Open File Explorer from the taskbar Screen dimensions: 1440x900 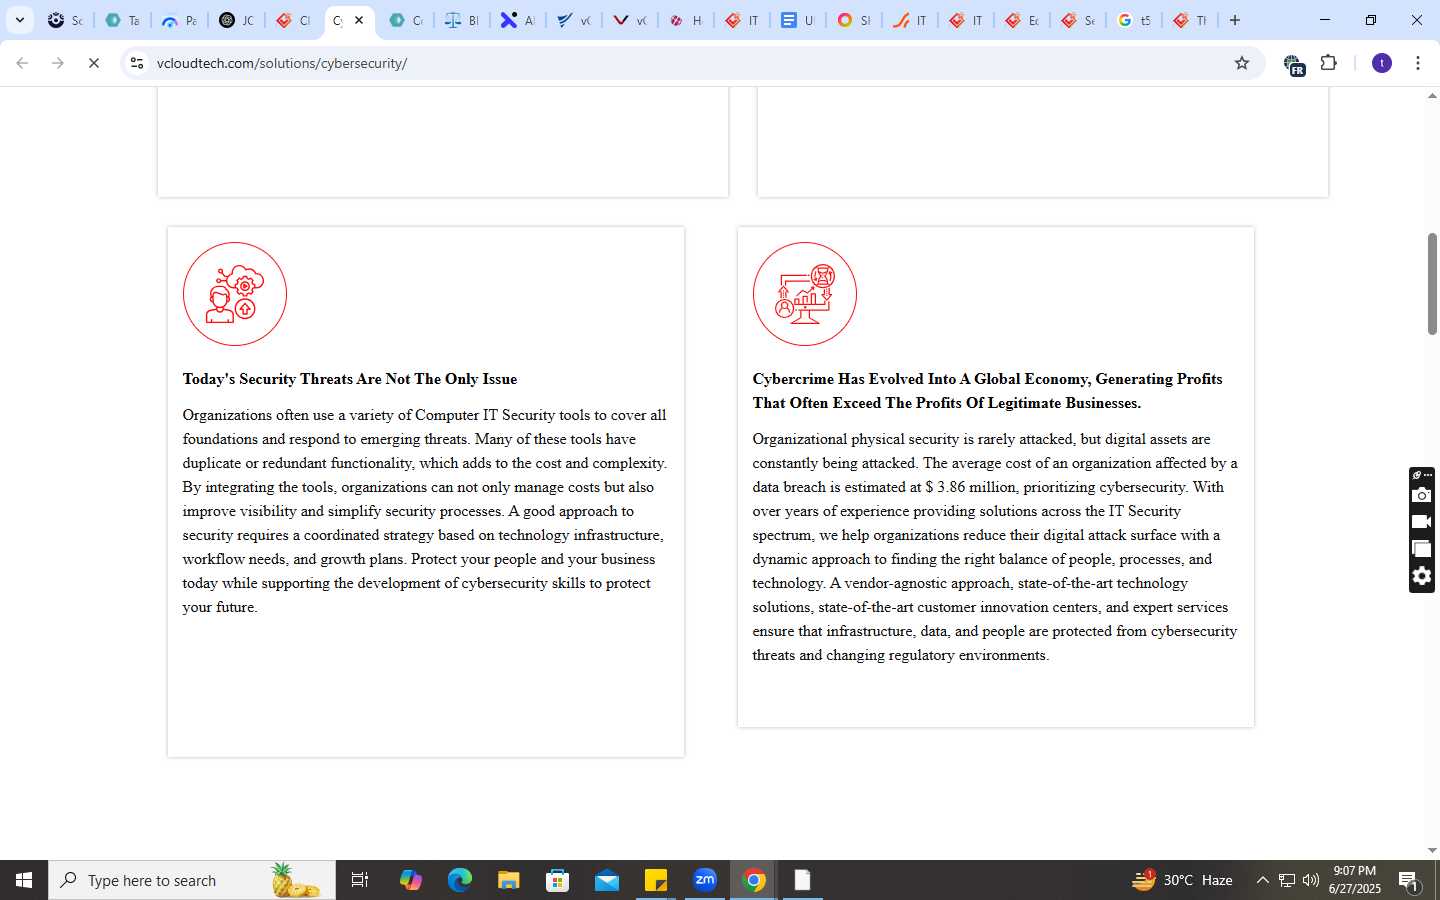pyautogui.click(x=509, y=880)
